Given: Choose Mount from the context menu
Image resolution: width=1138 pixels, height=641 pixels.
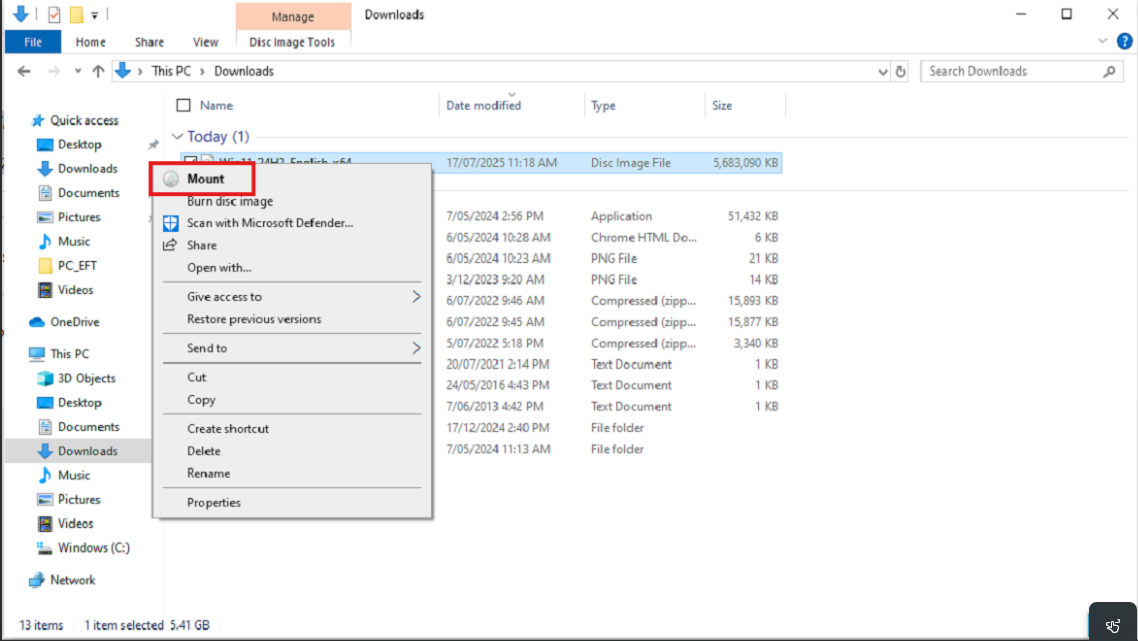Looking at the screenshot, I should coord(205,179).
